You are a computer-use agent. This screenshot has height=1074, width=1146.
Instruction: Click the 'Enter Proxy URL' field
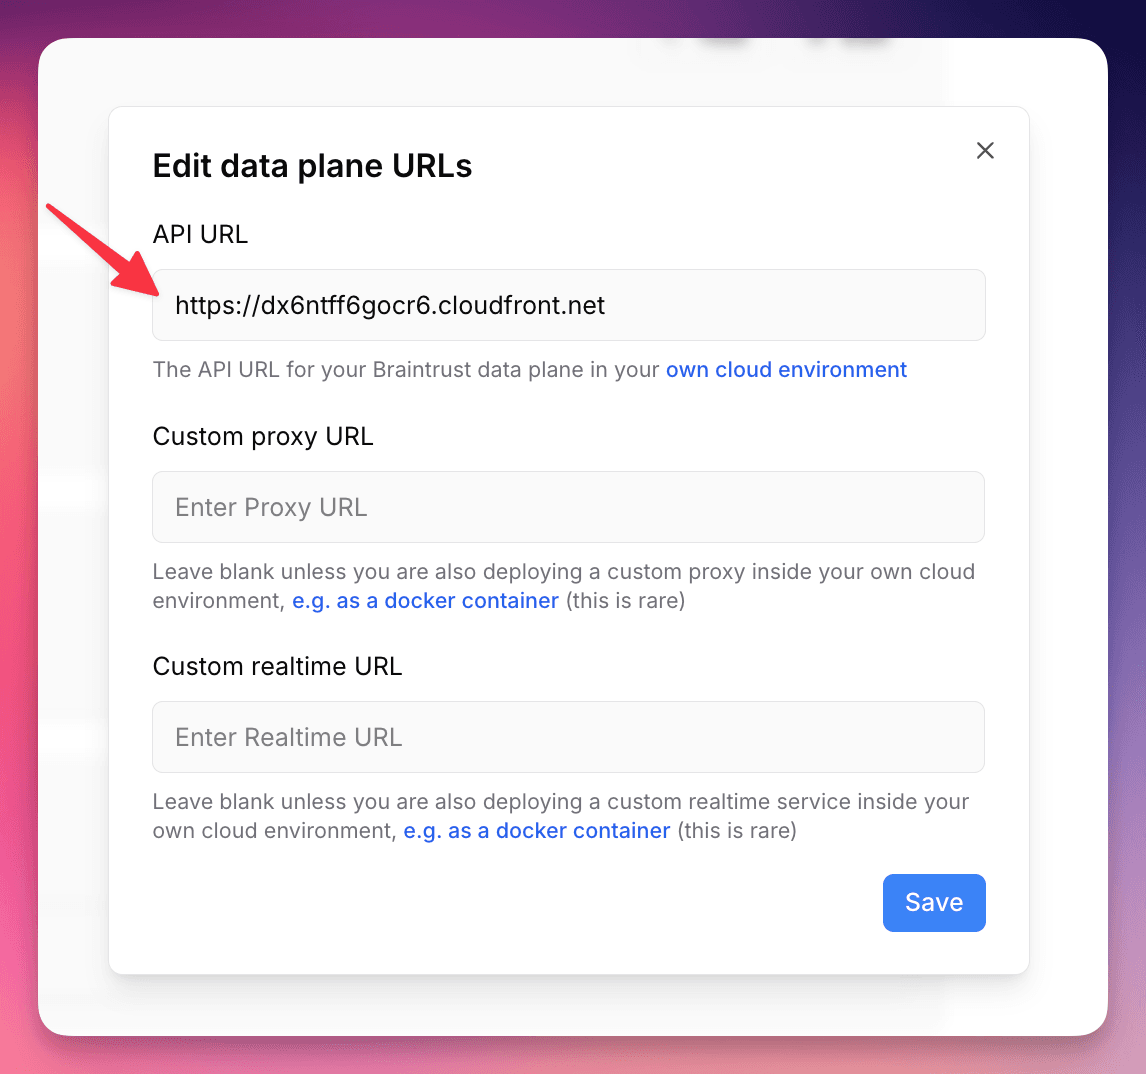[x=568, y=507]
